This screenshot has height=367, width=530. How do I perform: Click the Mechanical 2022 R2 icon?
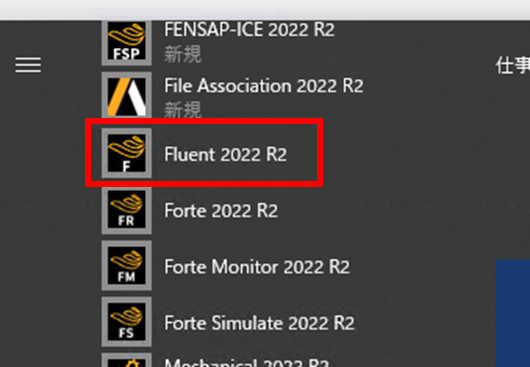[x=126, y=360]
